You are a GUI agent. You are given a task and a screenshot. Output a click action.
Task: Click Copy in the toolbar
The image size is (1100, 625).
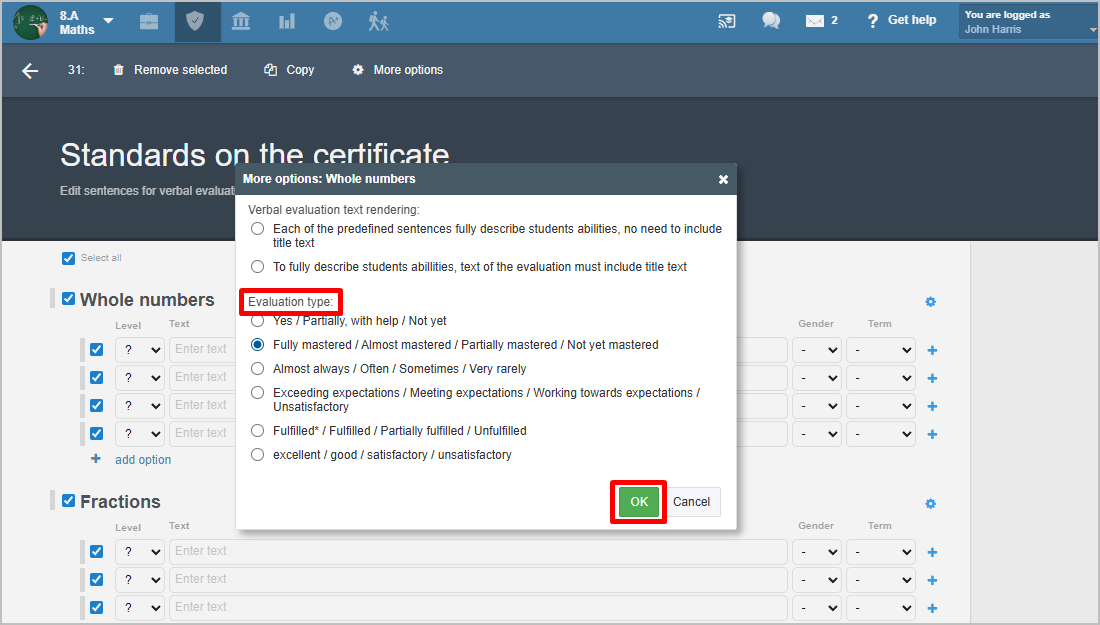click(289, 70)
